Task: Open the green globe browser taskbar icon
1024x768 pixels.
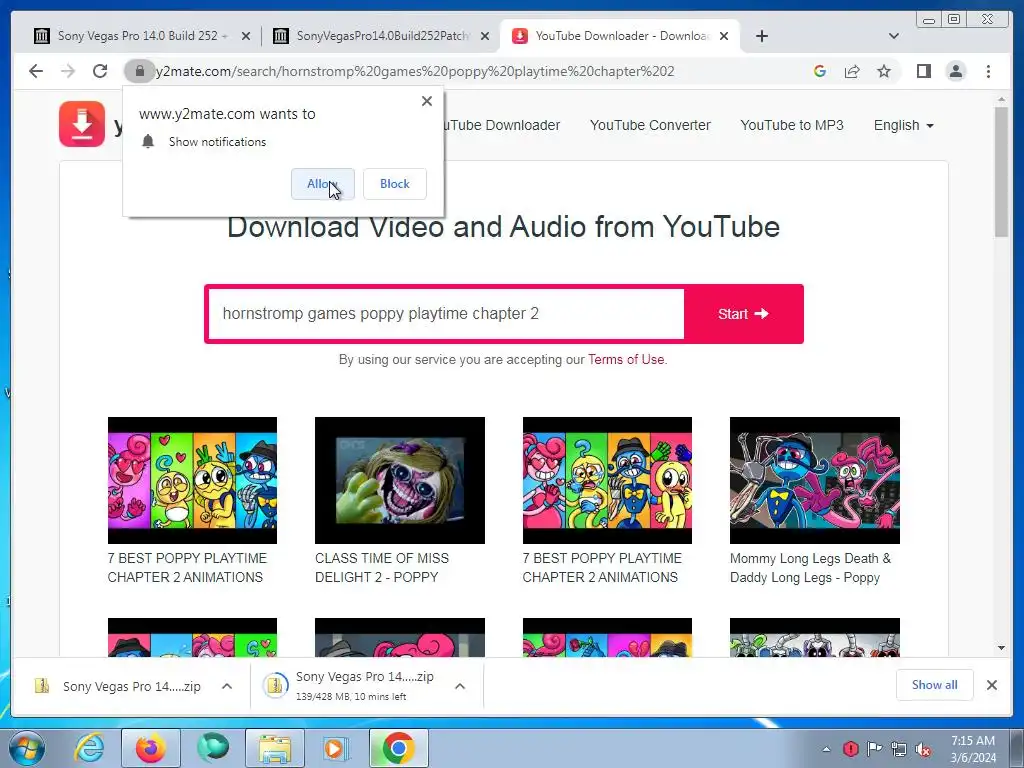Action: 212,748
